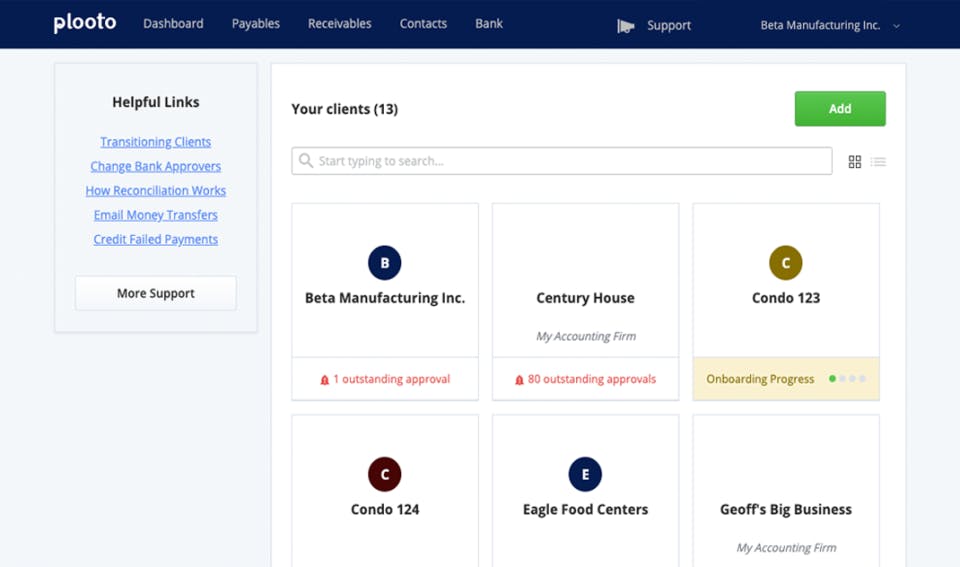Click the Onboarding Progress indicator dots
This screenshot has height=567, width=960.
847,378
